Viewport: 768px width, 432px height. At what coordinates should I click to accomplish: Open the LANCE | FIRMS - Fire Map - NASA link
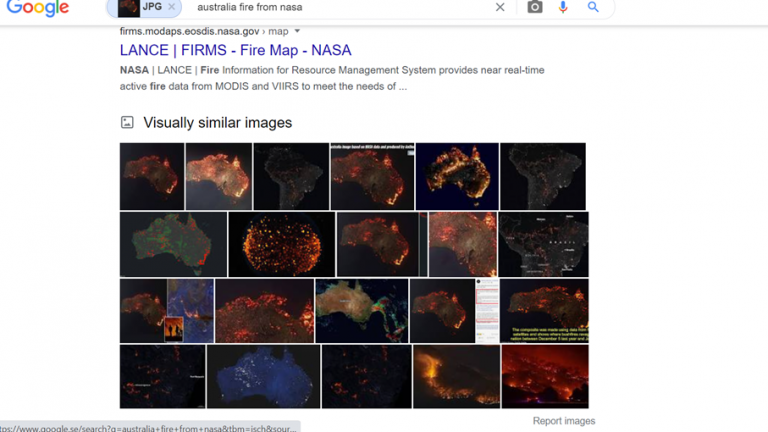tap(236, 50)
